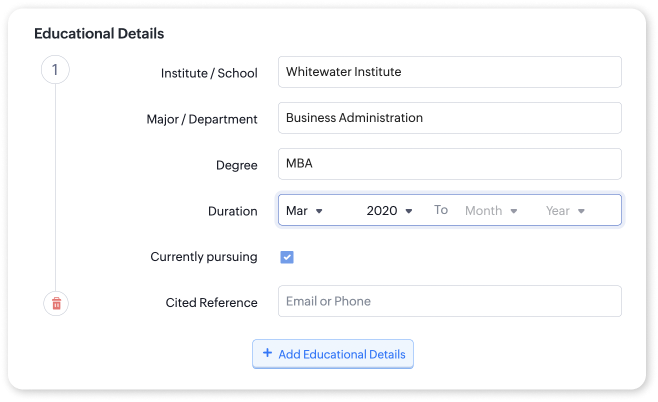
Task: Click the Institute / School label
Action: (x=209, y=73)
